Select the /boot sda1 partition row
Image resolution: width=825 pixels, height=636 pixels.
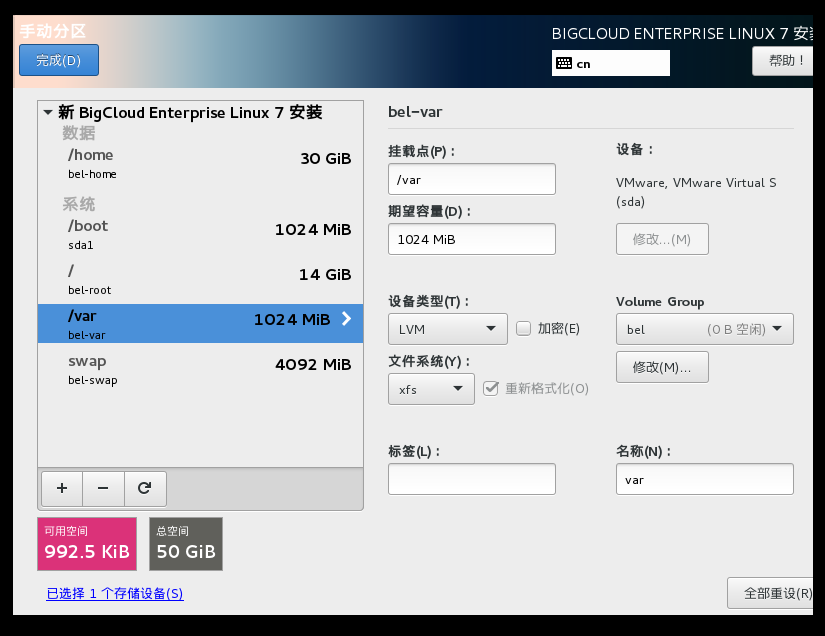click(200, 234)
